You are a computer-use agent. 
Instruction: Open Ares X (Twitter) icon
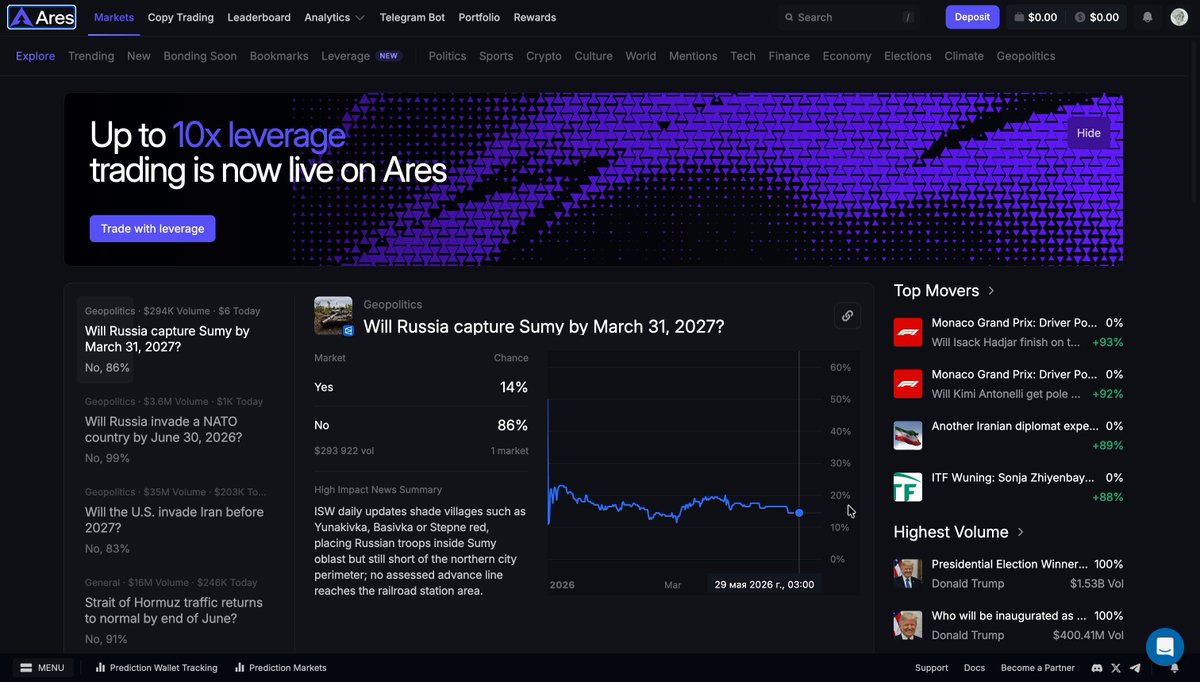click(x=1116, y=668)
